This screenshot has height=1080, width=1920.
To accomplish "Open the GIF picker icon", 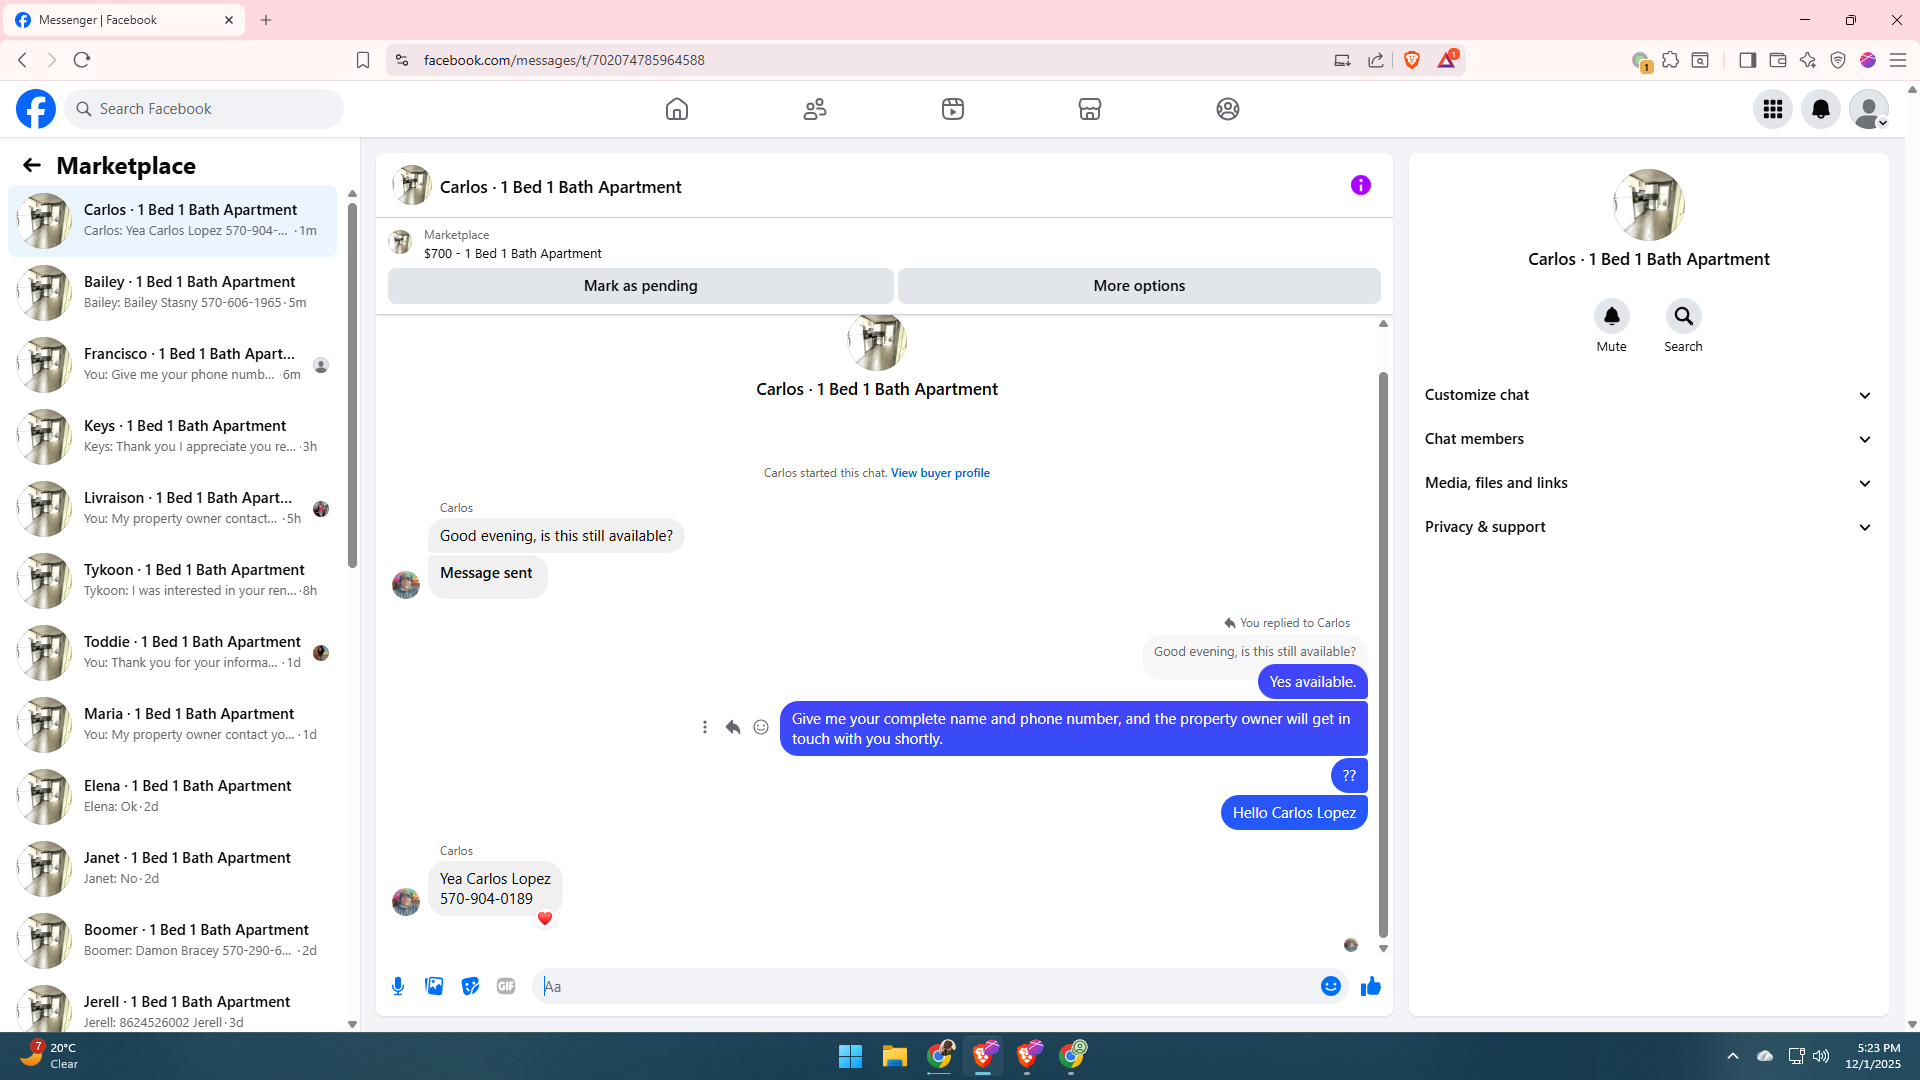I will (506, 986).
